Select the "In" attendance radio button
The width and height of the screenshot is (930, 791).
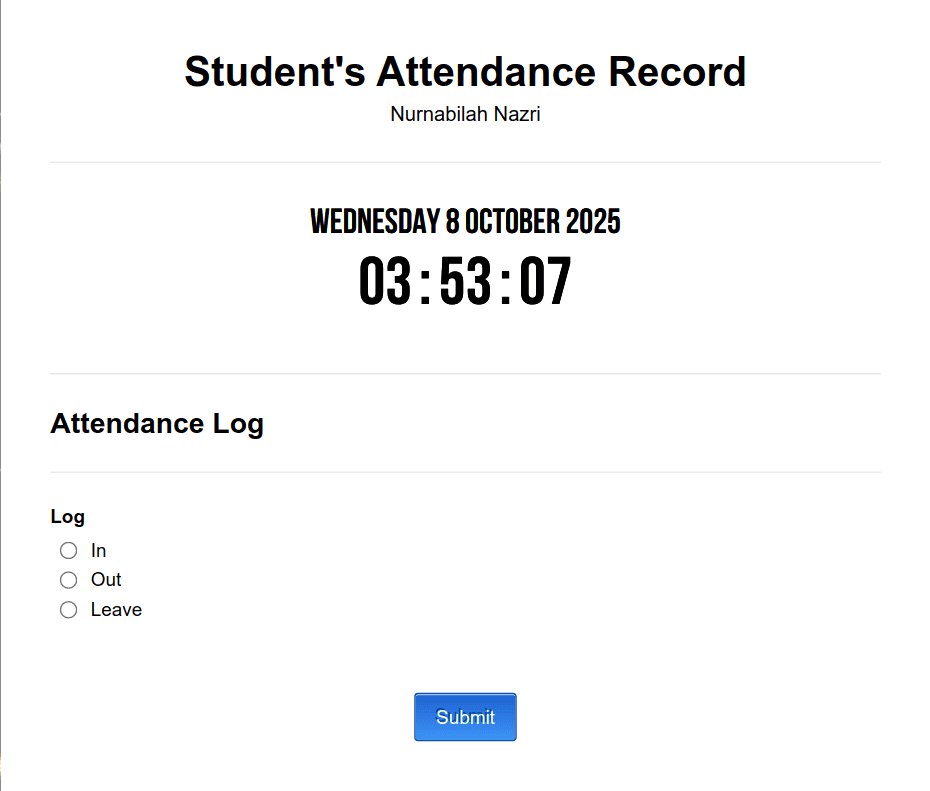coord(68,550)
